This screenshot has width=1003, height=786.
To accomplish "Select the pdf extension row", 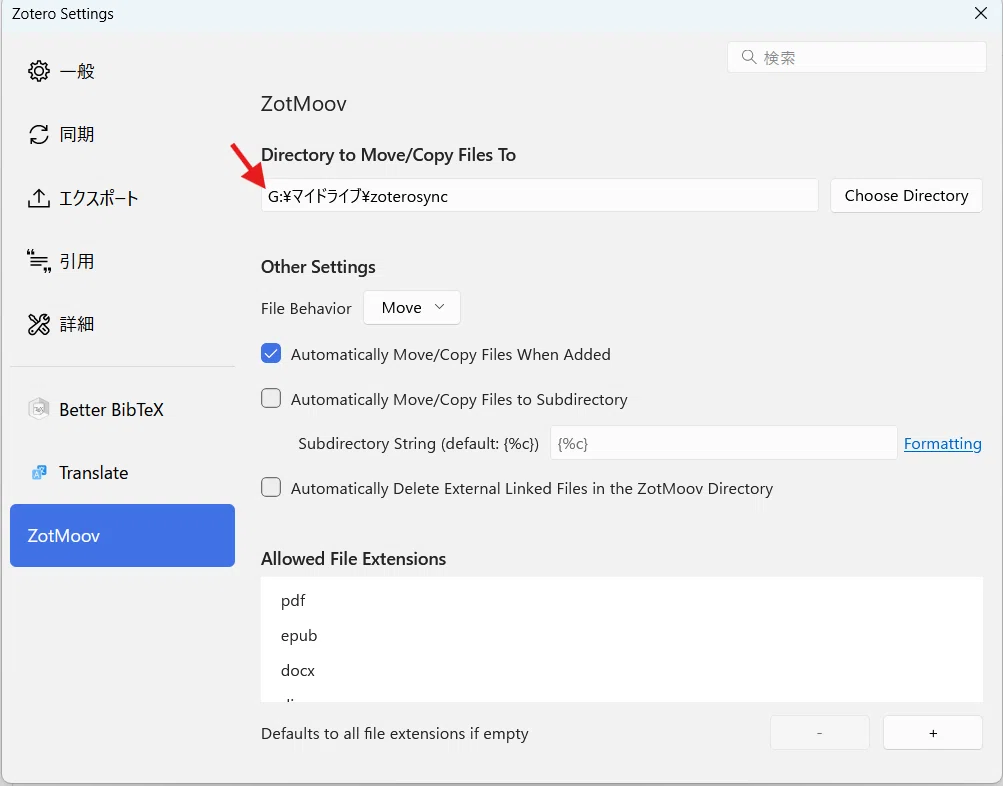I will pyautogui.click(x=621, y=601).
